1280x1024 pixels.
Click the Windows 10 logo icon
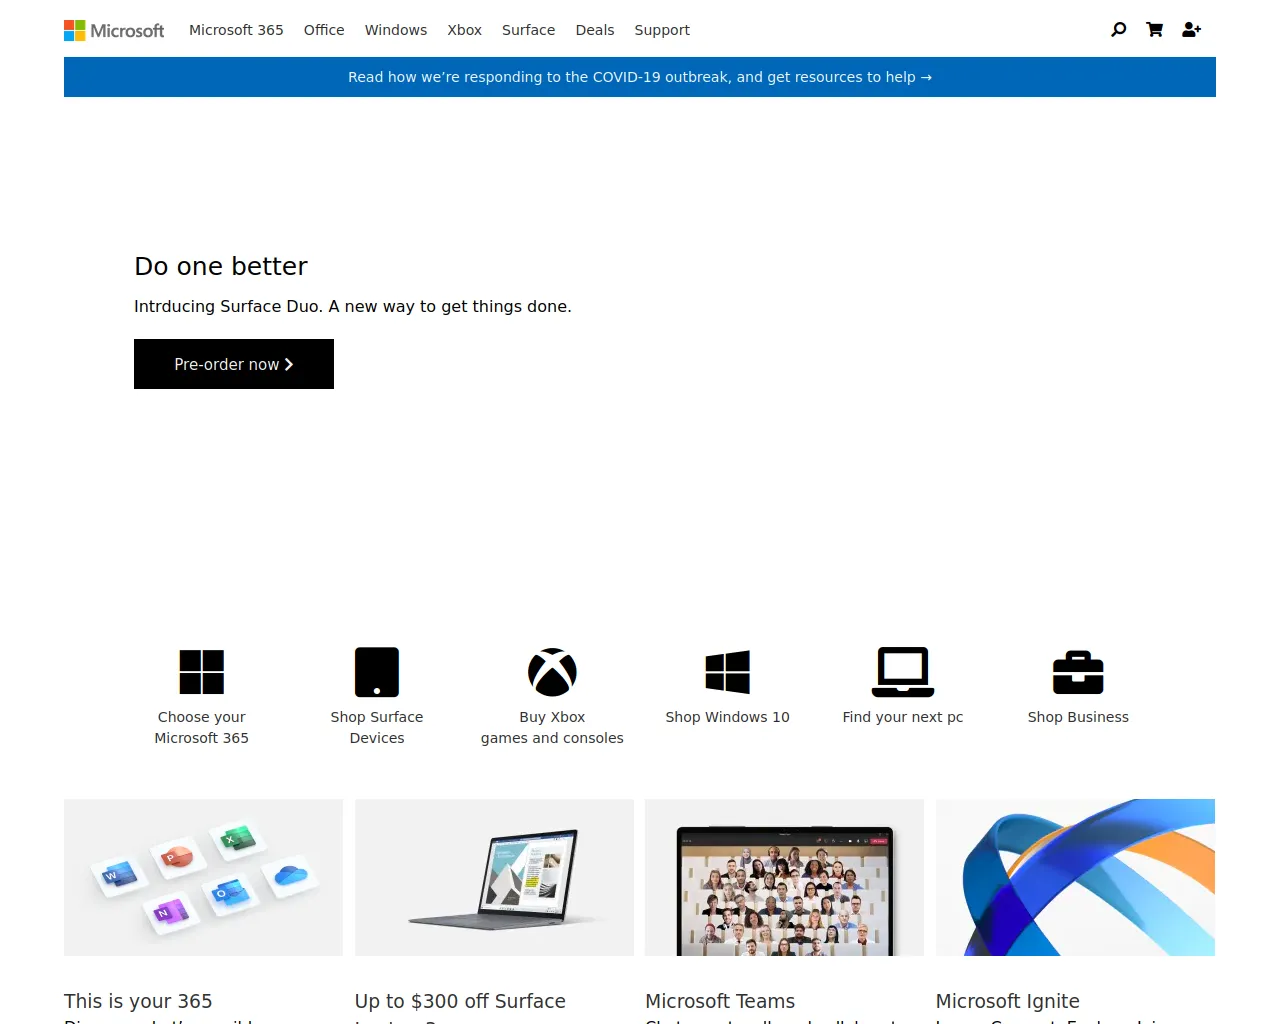pos(728,672)
